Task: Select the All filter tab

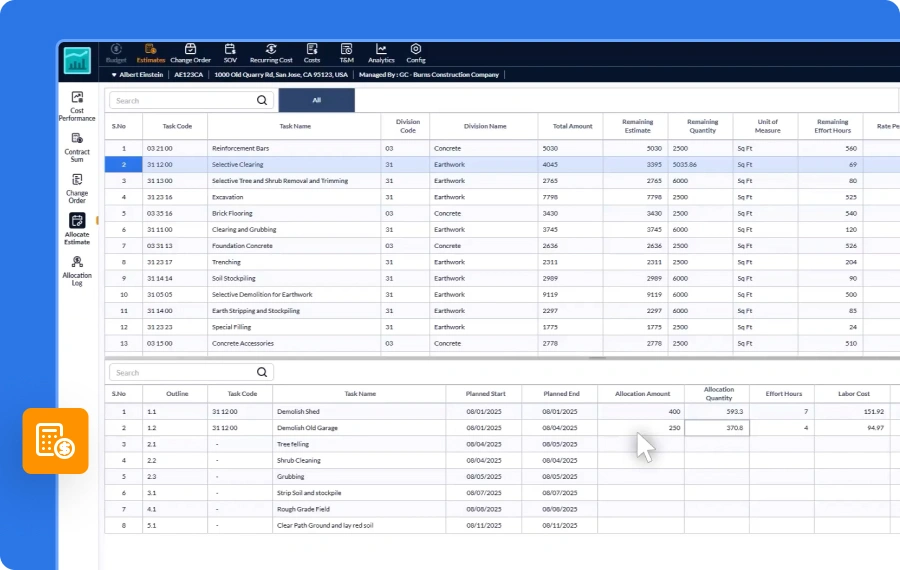Action: [316, 100]
